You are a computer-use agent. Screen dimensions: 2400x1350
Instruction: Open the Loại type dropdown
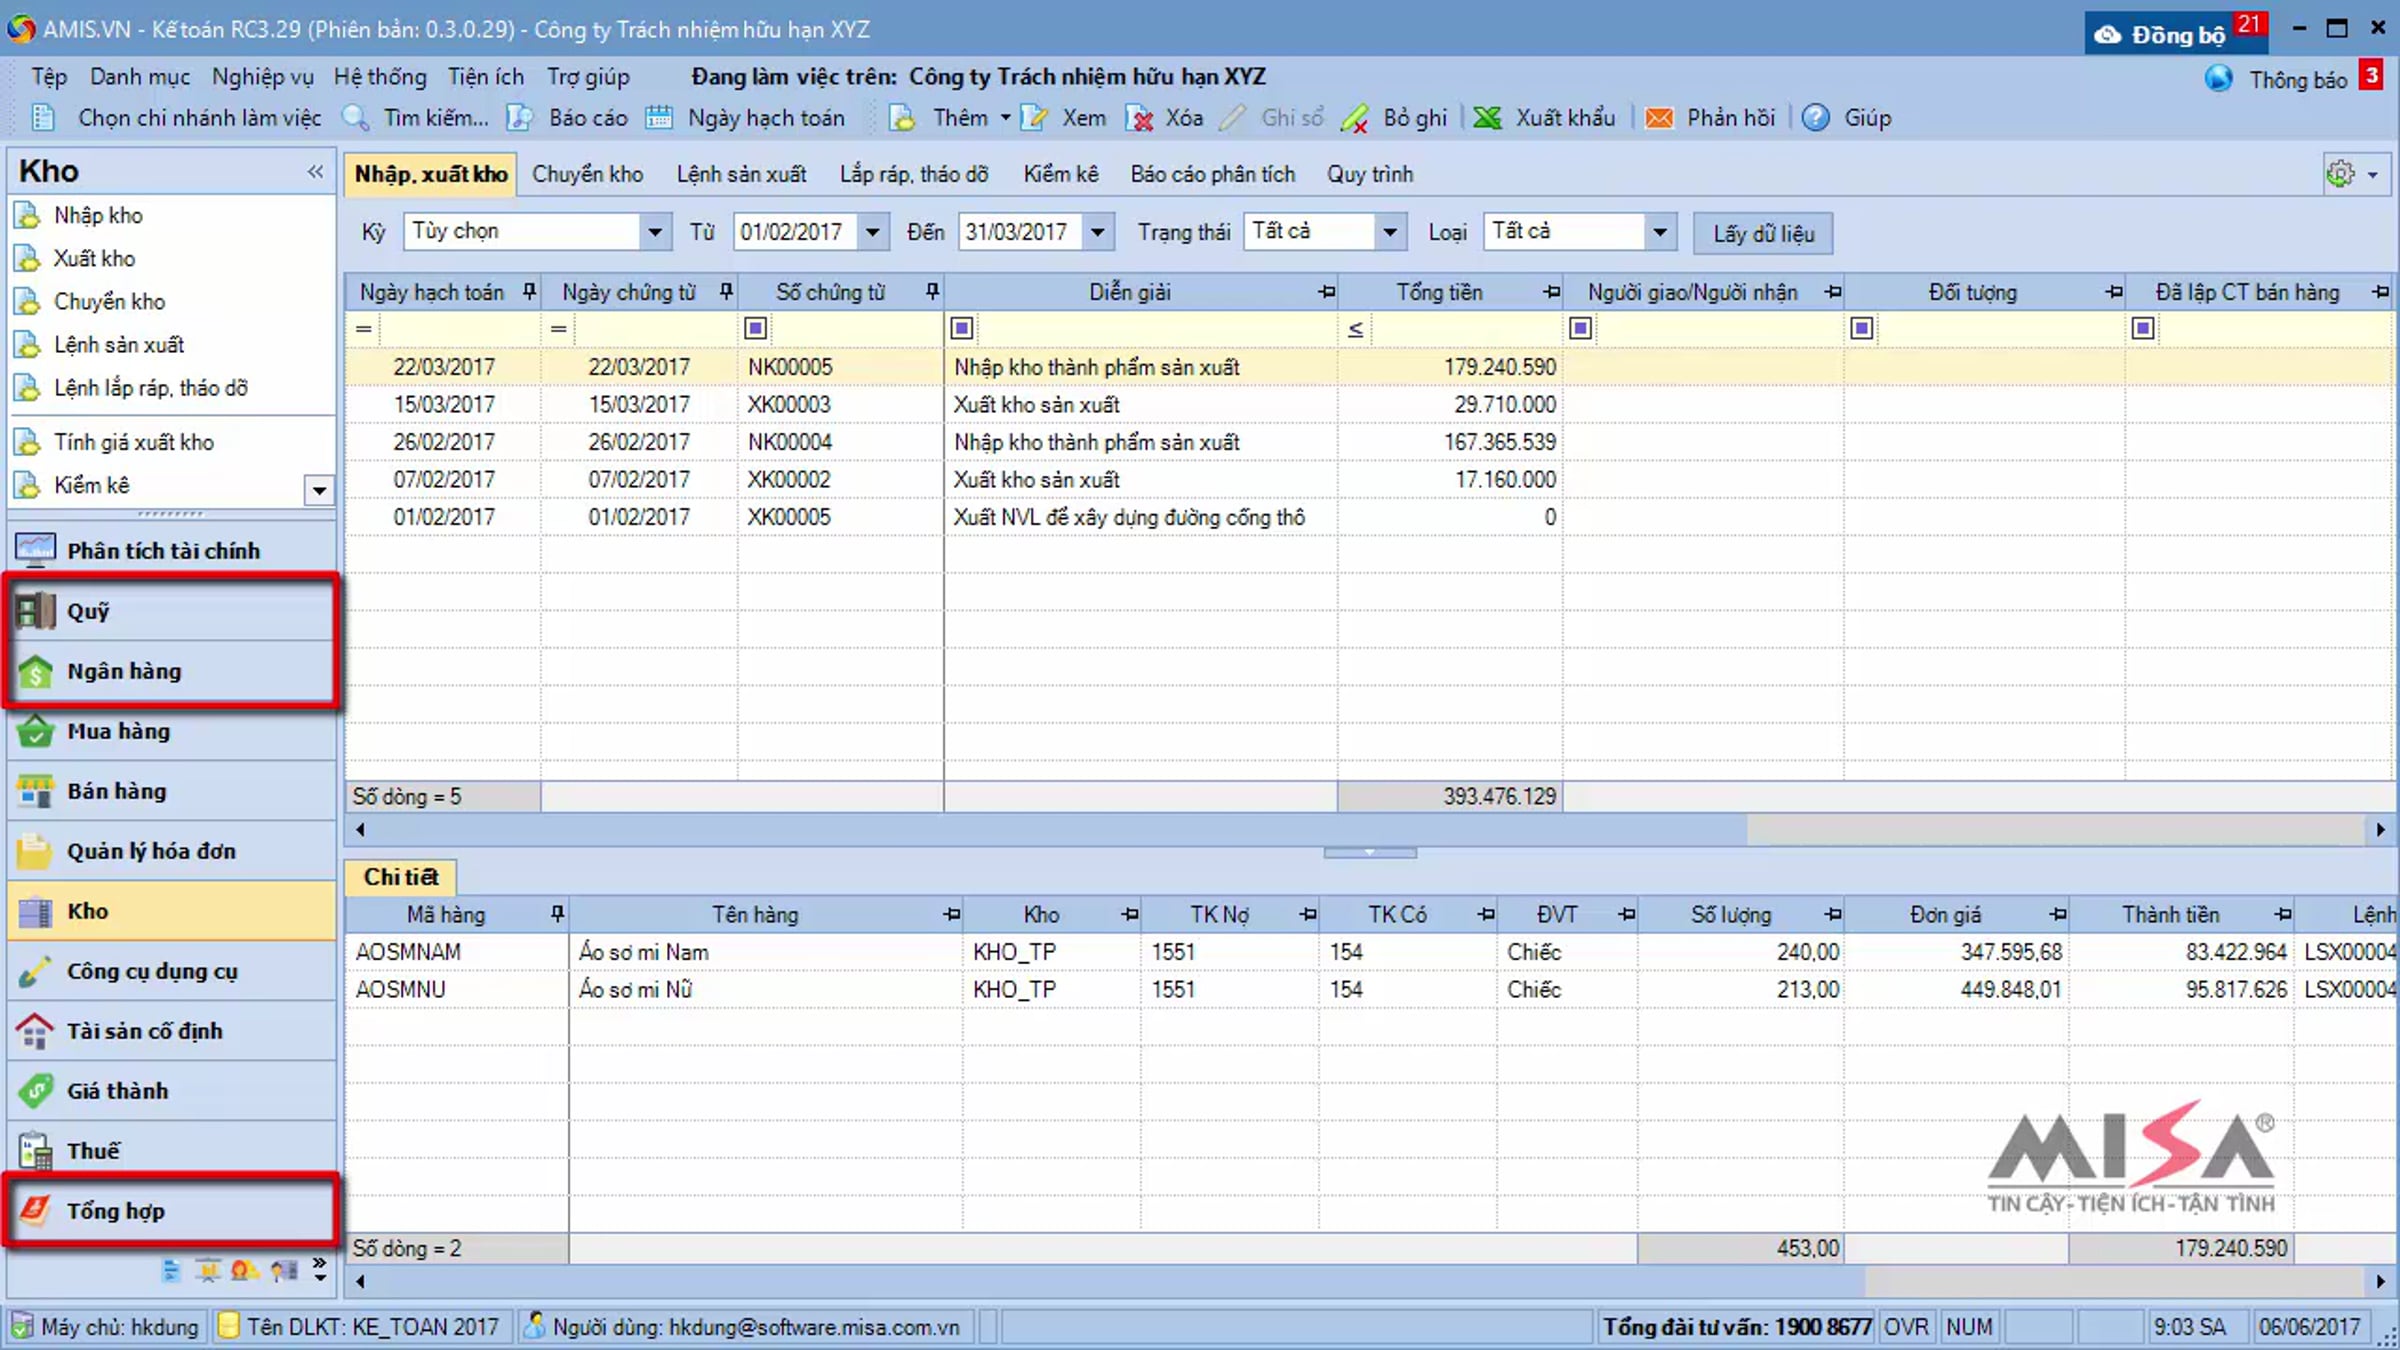coord(1659,232)
